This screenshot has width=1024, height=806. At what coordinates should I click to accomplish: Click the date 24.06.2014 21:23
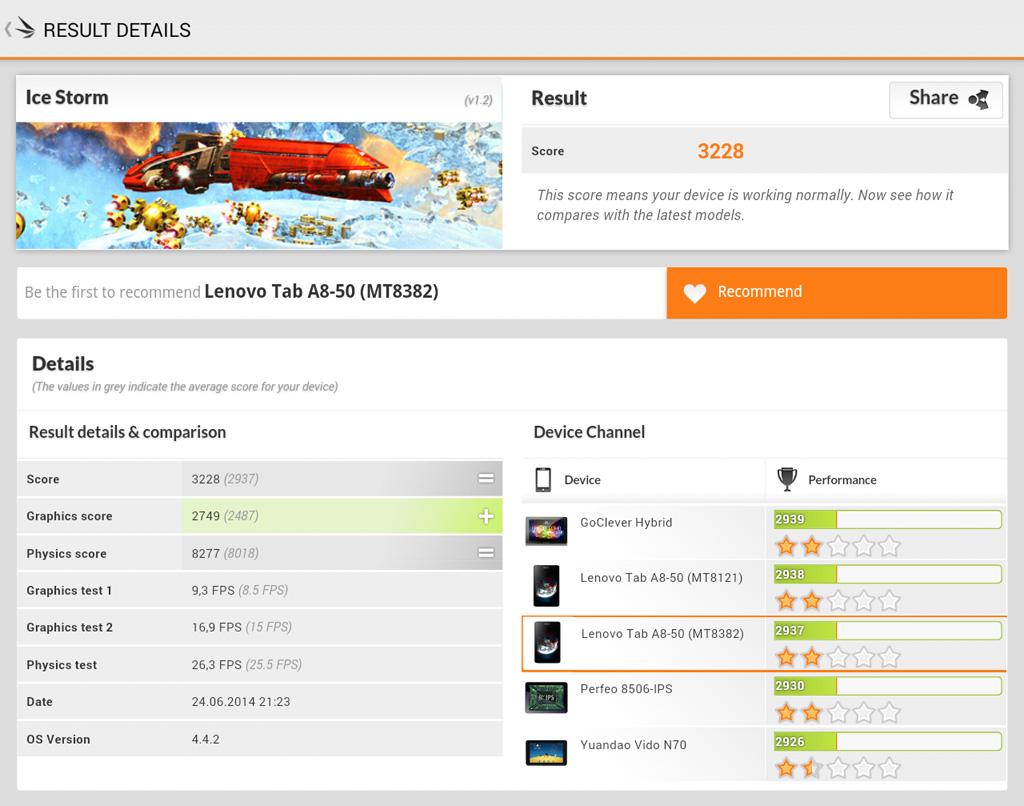[240, 701]
